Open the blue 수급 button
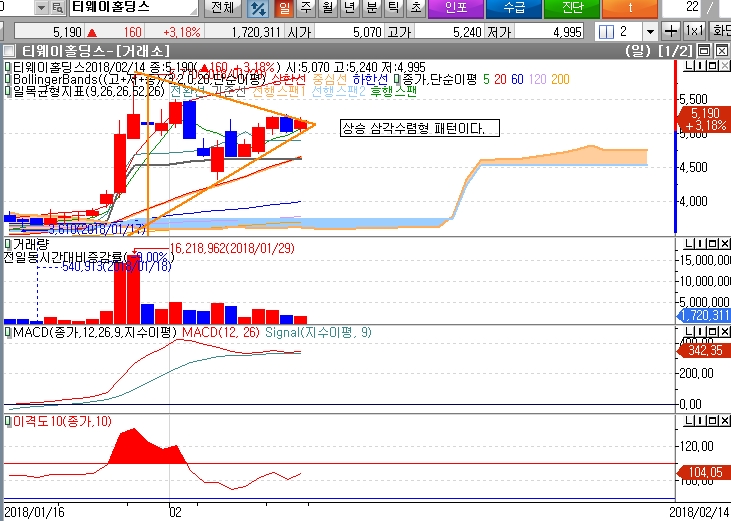Image resolution: width=731 pixels, height=521 pixels. coord(514,8)
